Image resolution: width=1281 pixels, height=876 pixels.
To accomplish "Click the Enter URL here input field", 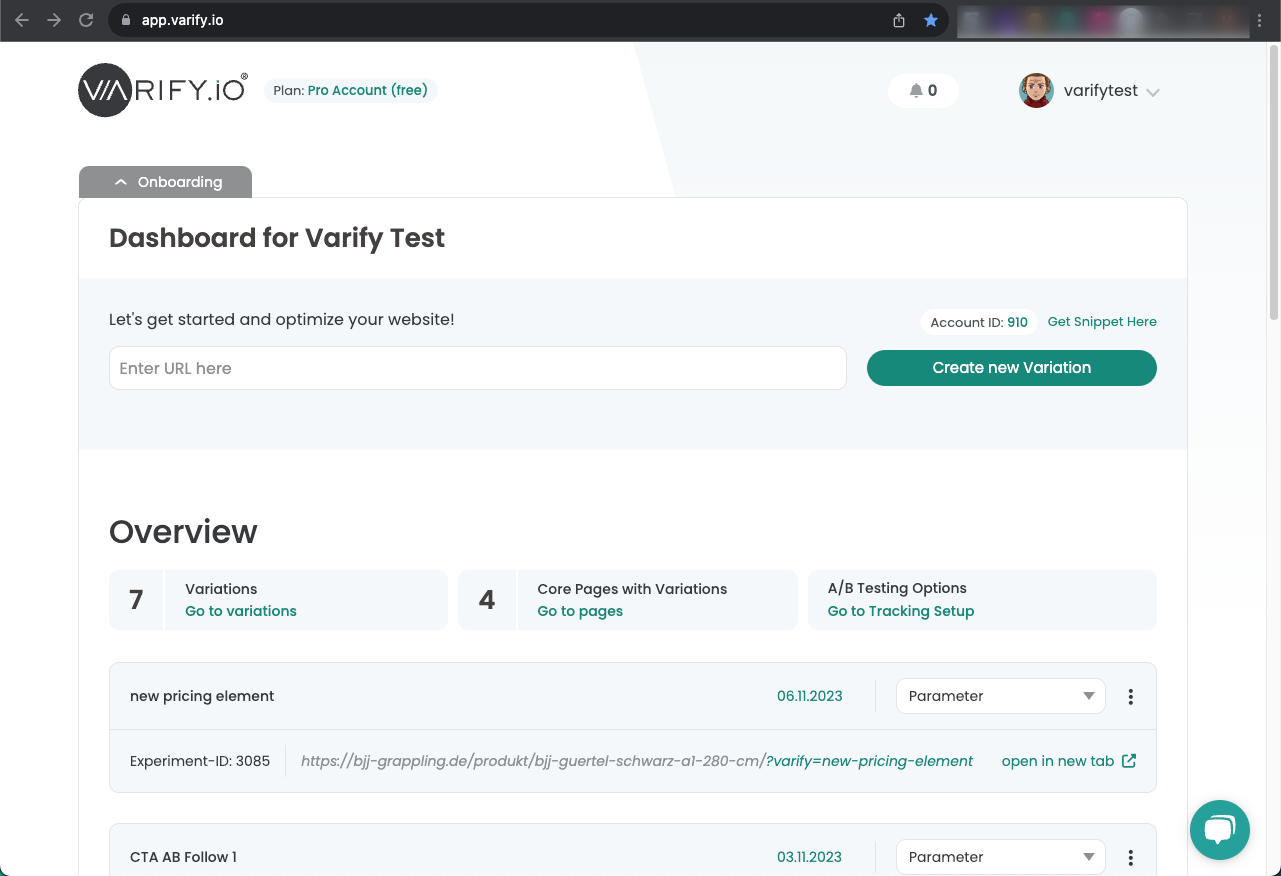I will (478, 368).
